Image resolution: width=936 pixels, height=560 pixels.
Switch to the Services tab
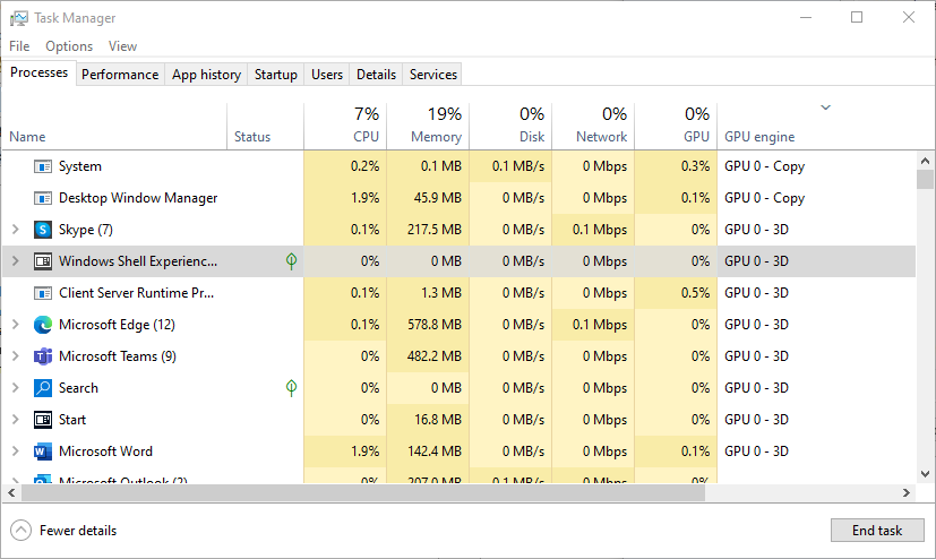click(433, 74)
